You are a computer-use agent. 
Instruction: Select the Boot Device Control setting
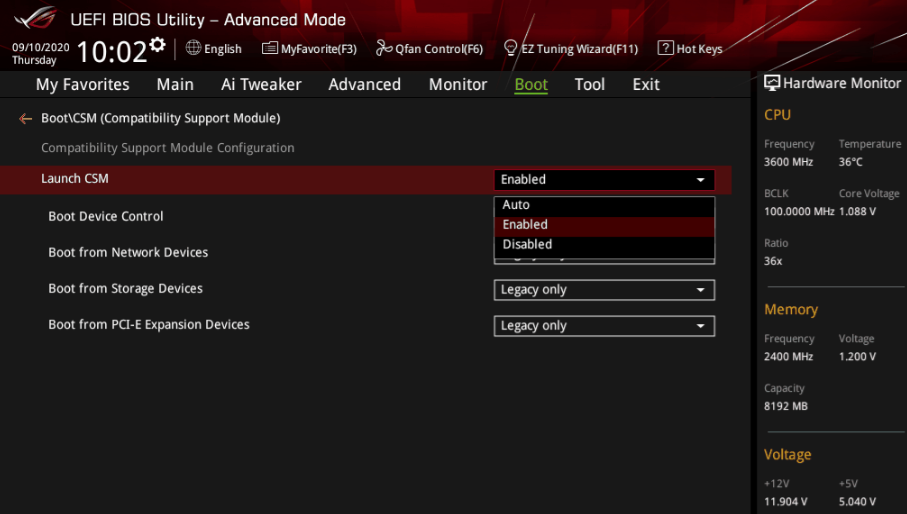(x=106, y=216)
